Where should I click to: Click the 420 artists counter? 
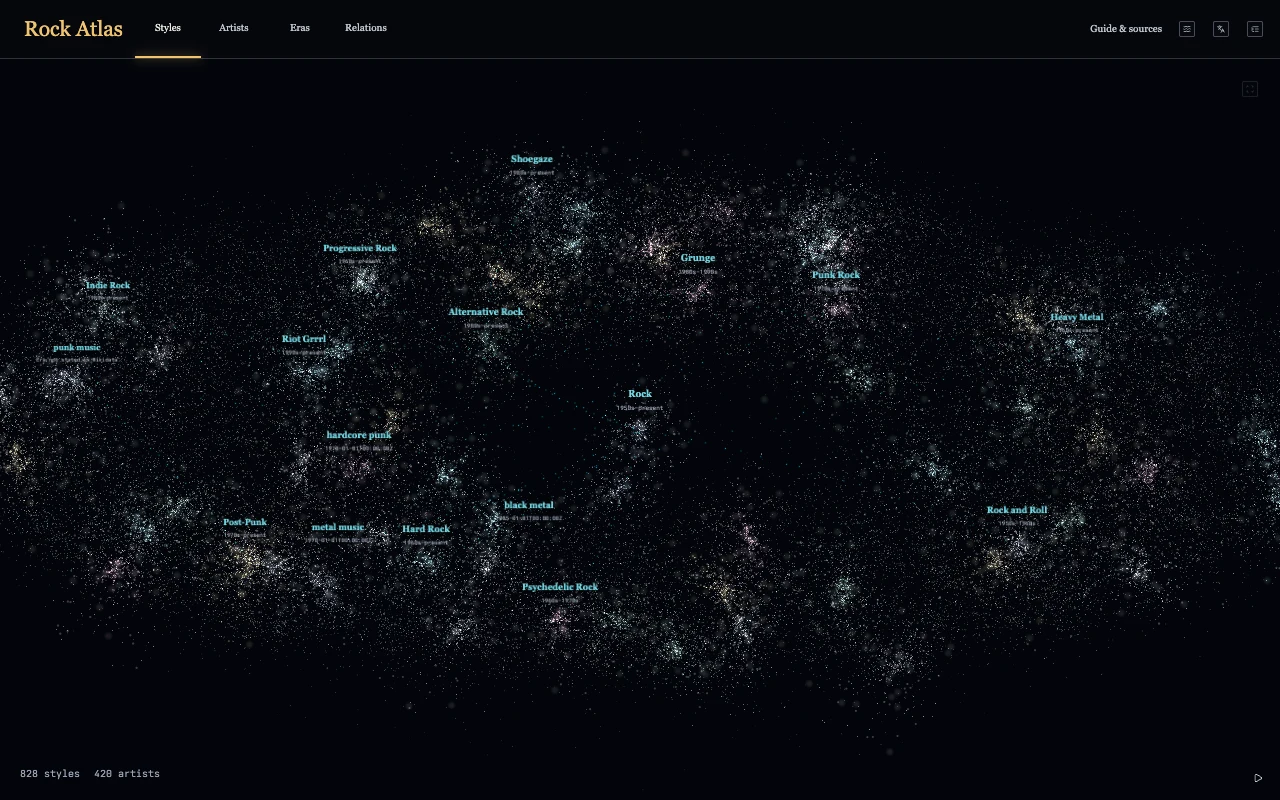(x=127, y=774)
